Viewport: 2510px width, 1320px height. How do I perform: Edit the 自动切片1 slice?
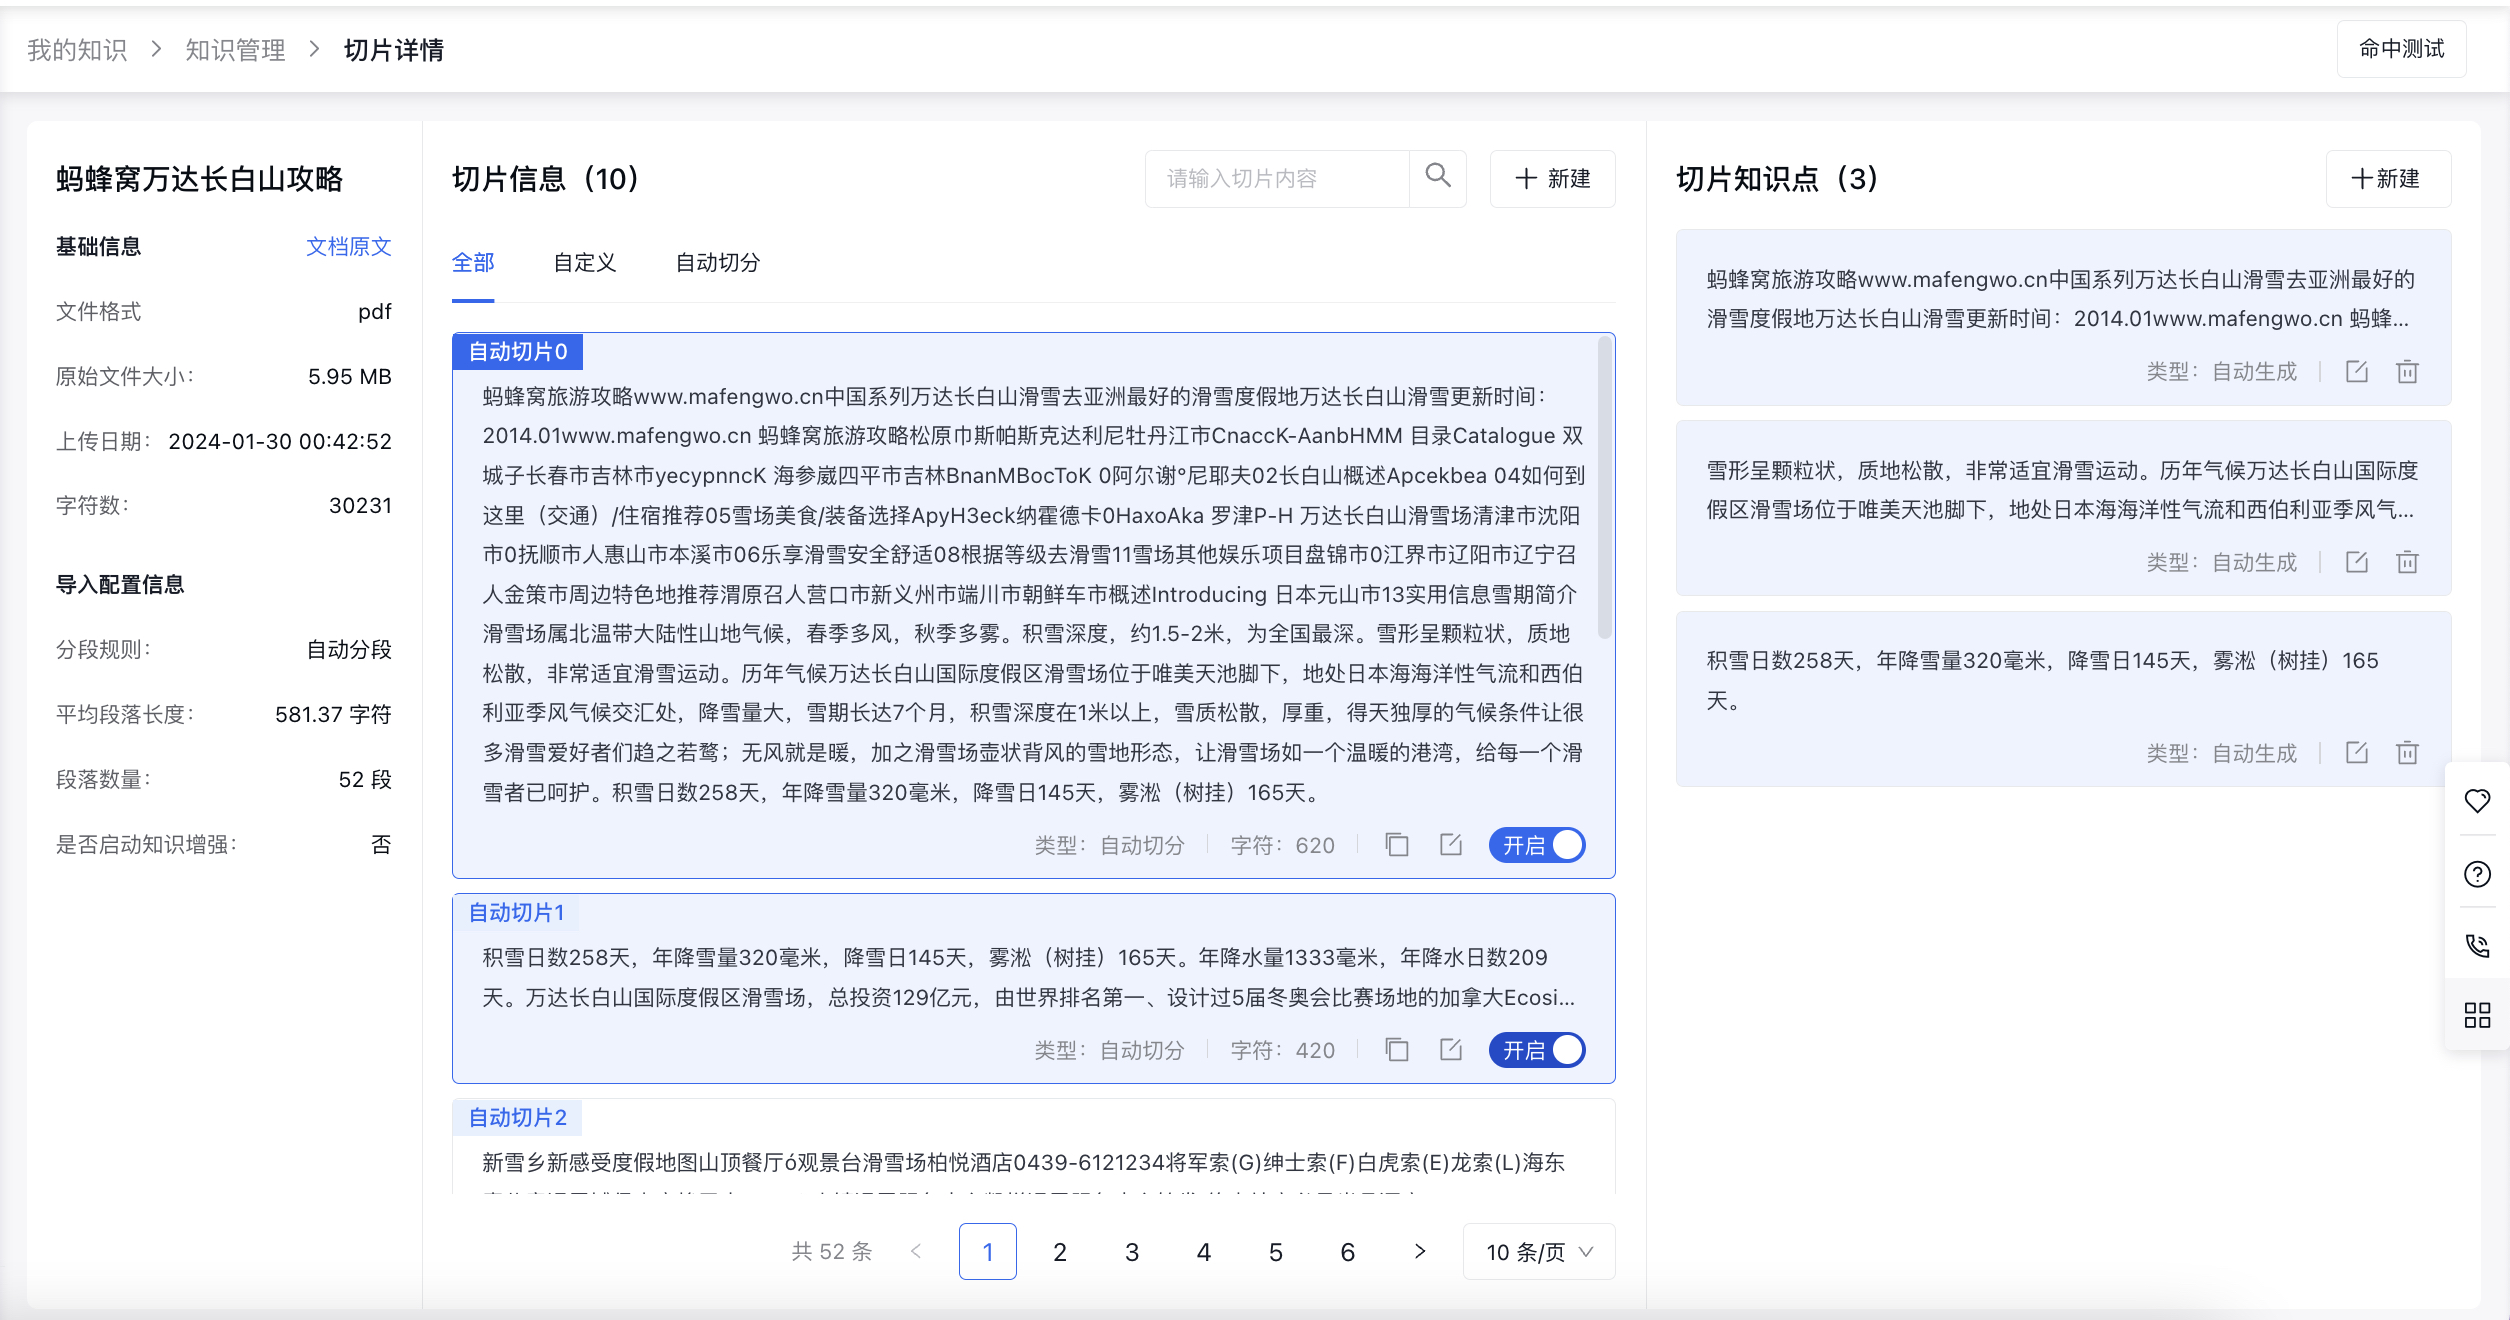(x=1451, y=1050)
